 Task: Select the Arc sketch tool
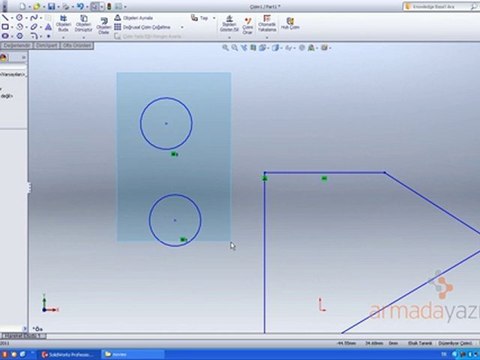click(x=19, y=27)
